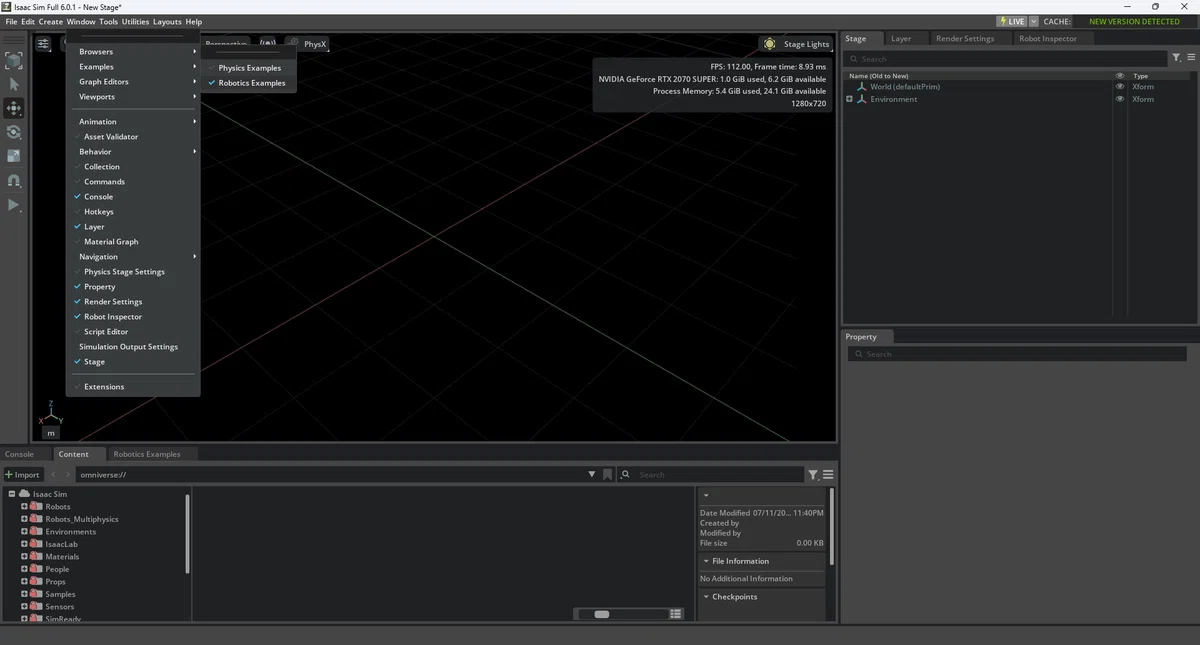1200x645 pixels.
Task: Activate the Move tool in left toolbar
Action: click(x=14, y=108)
